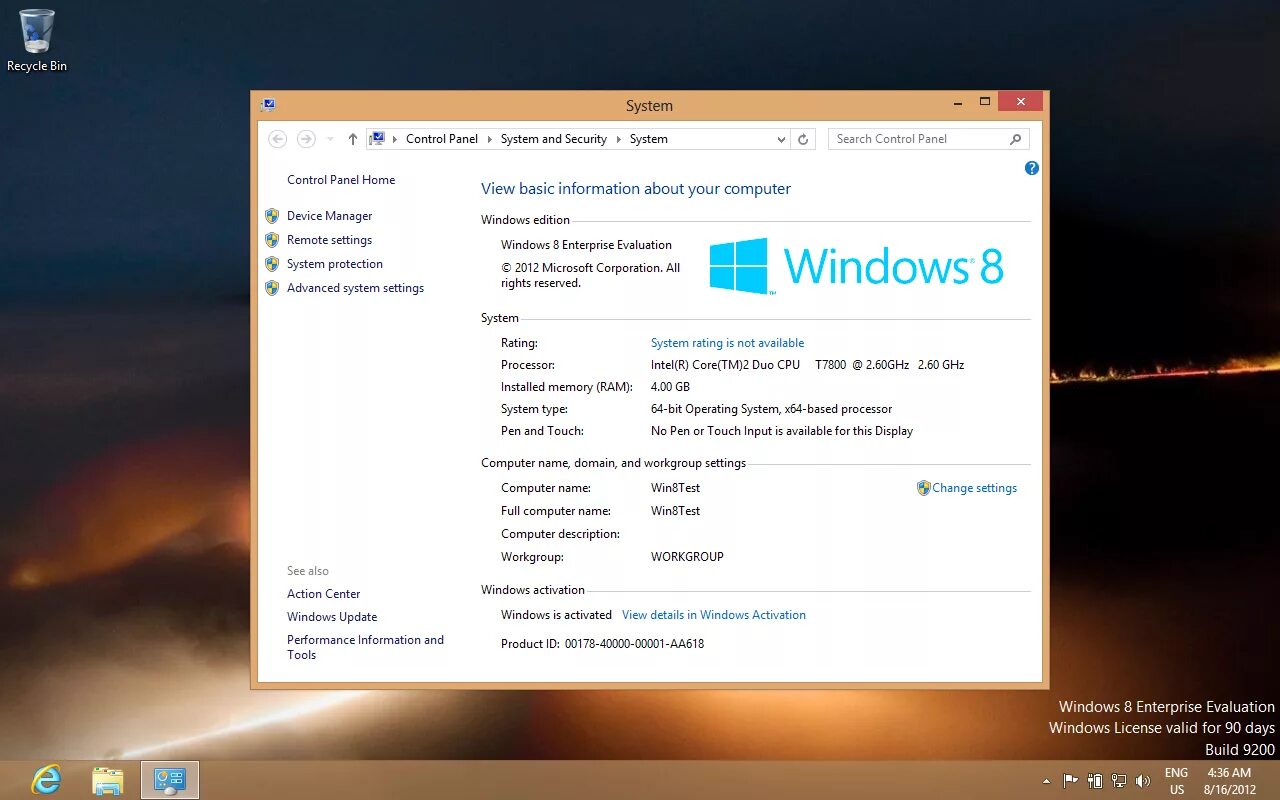Open recent locations dropdown arrow
This screenshot has height=800, width=1280.
click(330, 139)
